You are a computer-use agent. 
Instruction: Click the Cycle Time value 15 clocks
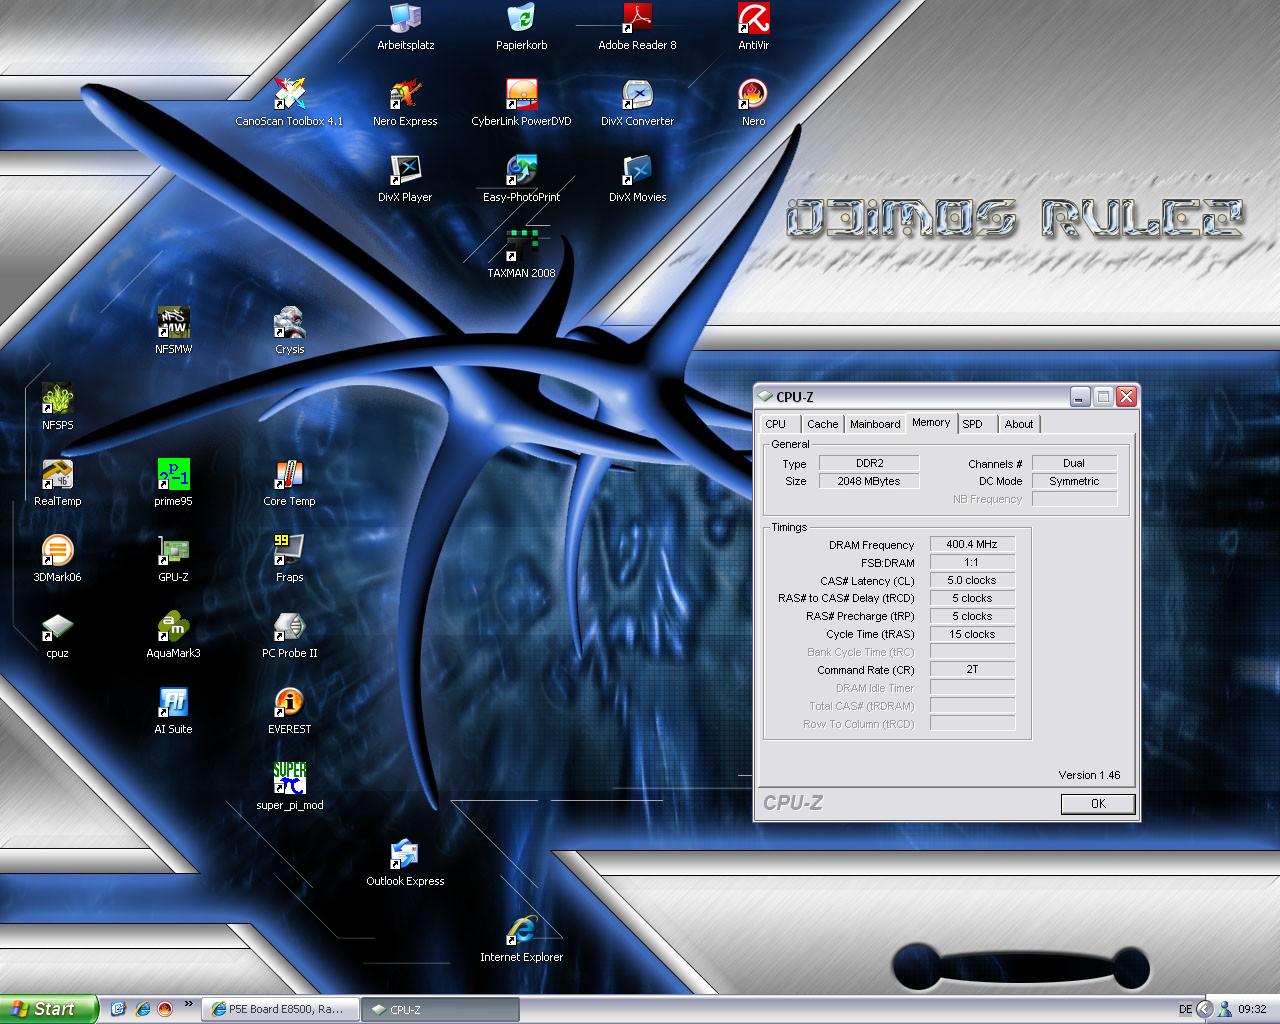[x=972, y=634]
